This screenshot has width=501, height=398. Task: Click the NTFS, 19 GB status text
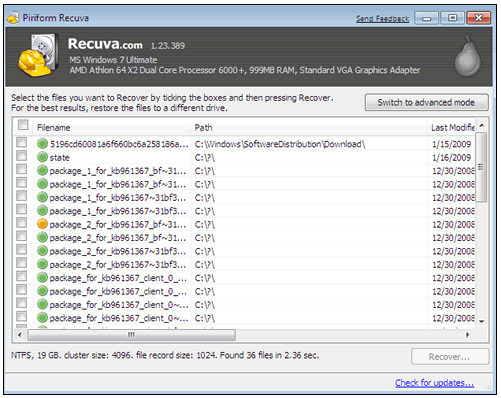165,355
